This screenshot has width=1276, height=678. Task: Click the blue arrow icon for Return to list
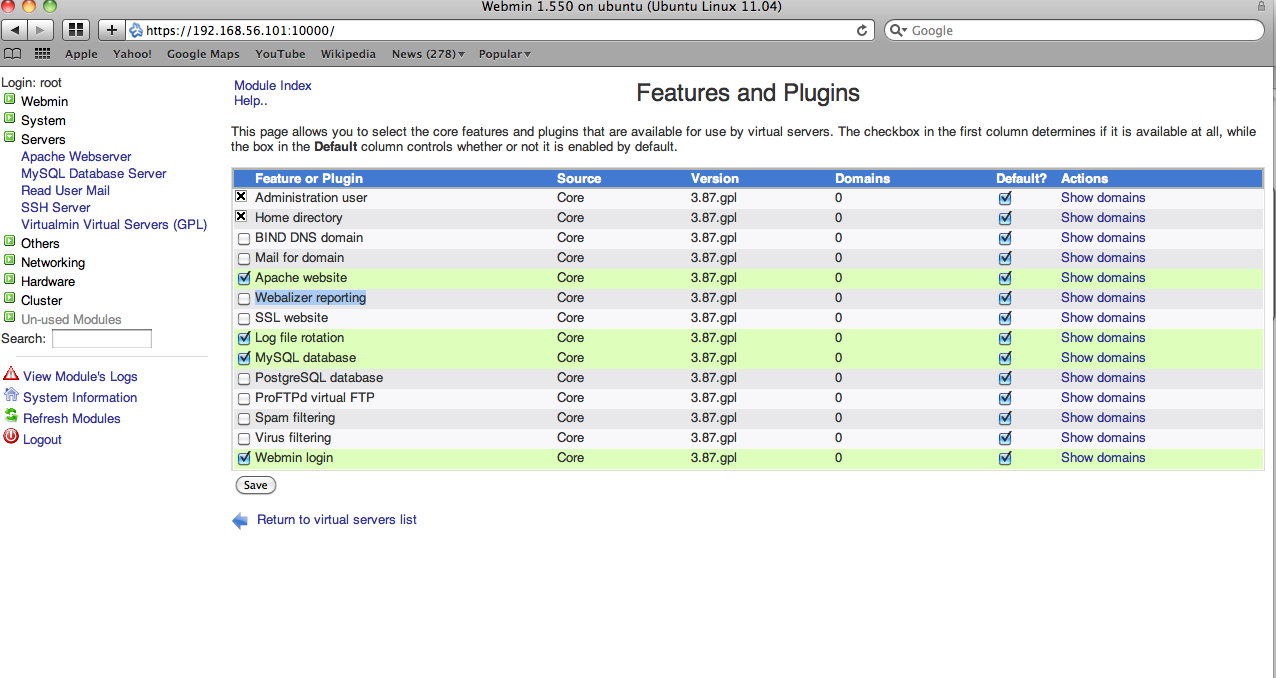(x=240, y=520)
